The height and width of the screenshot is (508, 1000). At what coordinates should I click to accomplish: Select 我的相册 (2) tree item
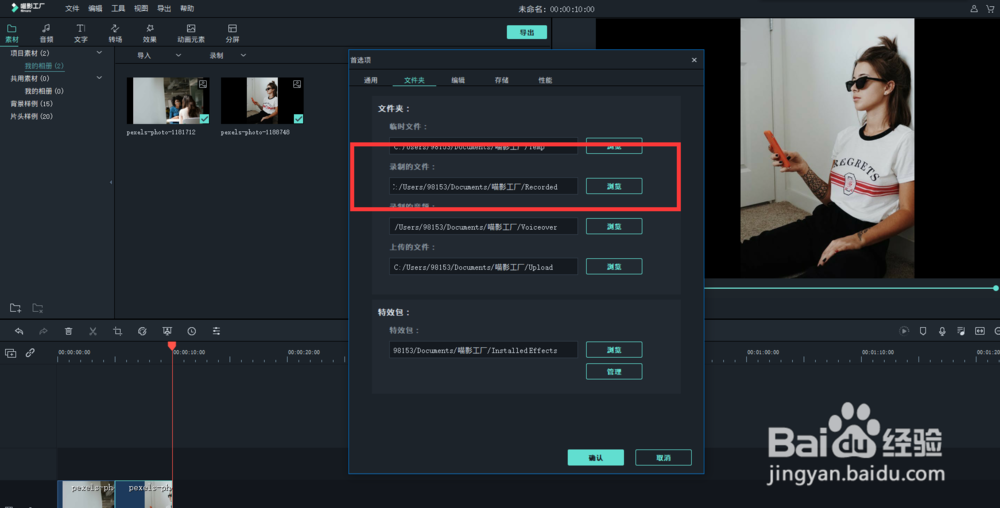pyautogui.click(x=44, y=66)
